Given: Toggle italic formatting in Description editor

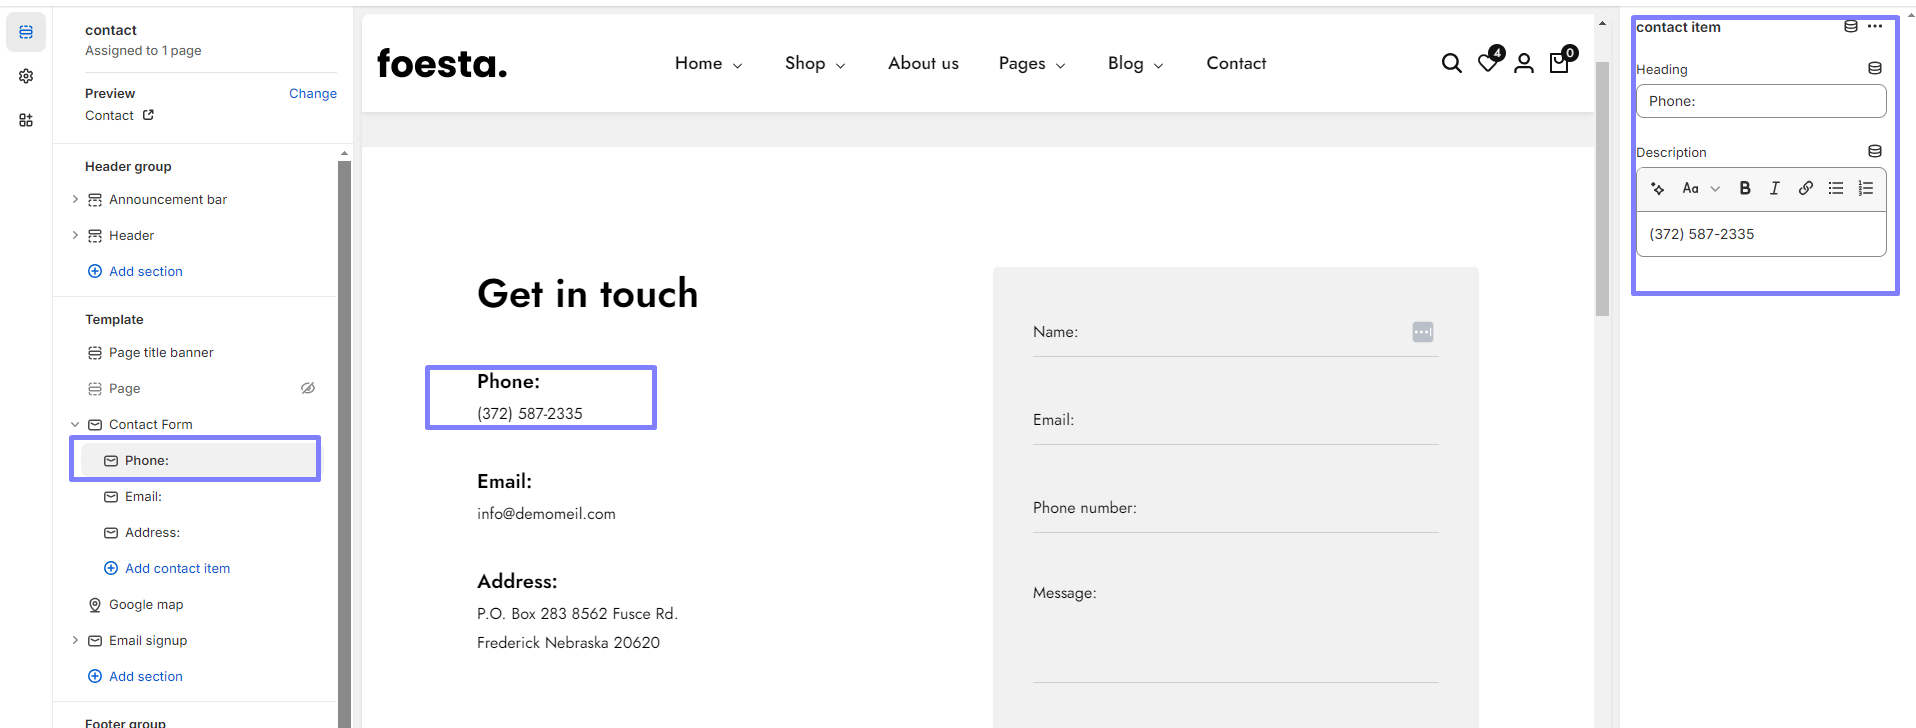Looking at the screenshot, I should click(1775, 188).
